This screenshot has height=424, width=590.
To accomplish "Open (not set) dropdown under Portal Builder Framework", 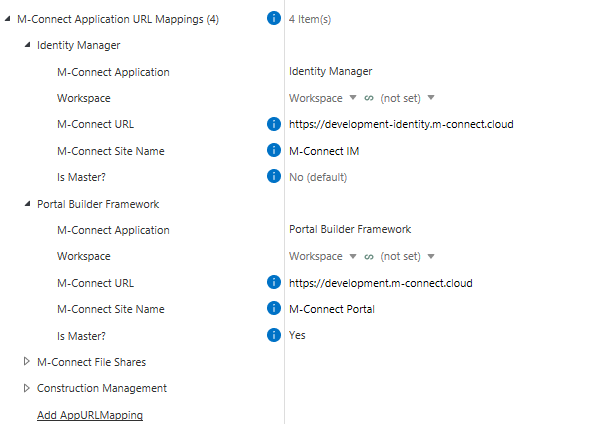I will pyautogui.click(x=431, y=257).
